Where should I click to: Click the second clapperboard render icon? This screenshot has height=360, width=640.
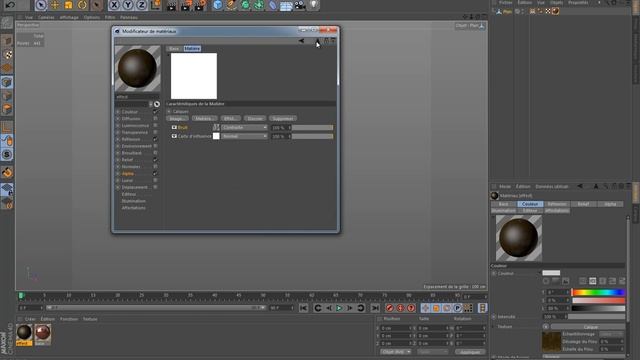[x=186, y=5]
